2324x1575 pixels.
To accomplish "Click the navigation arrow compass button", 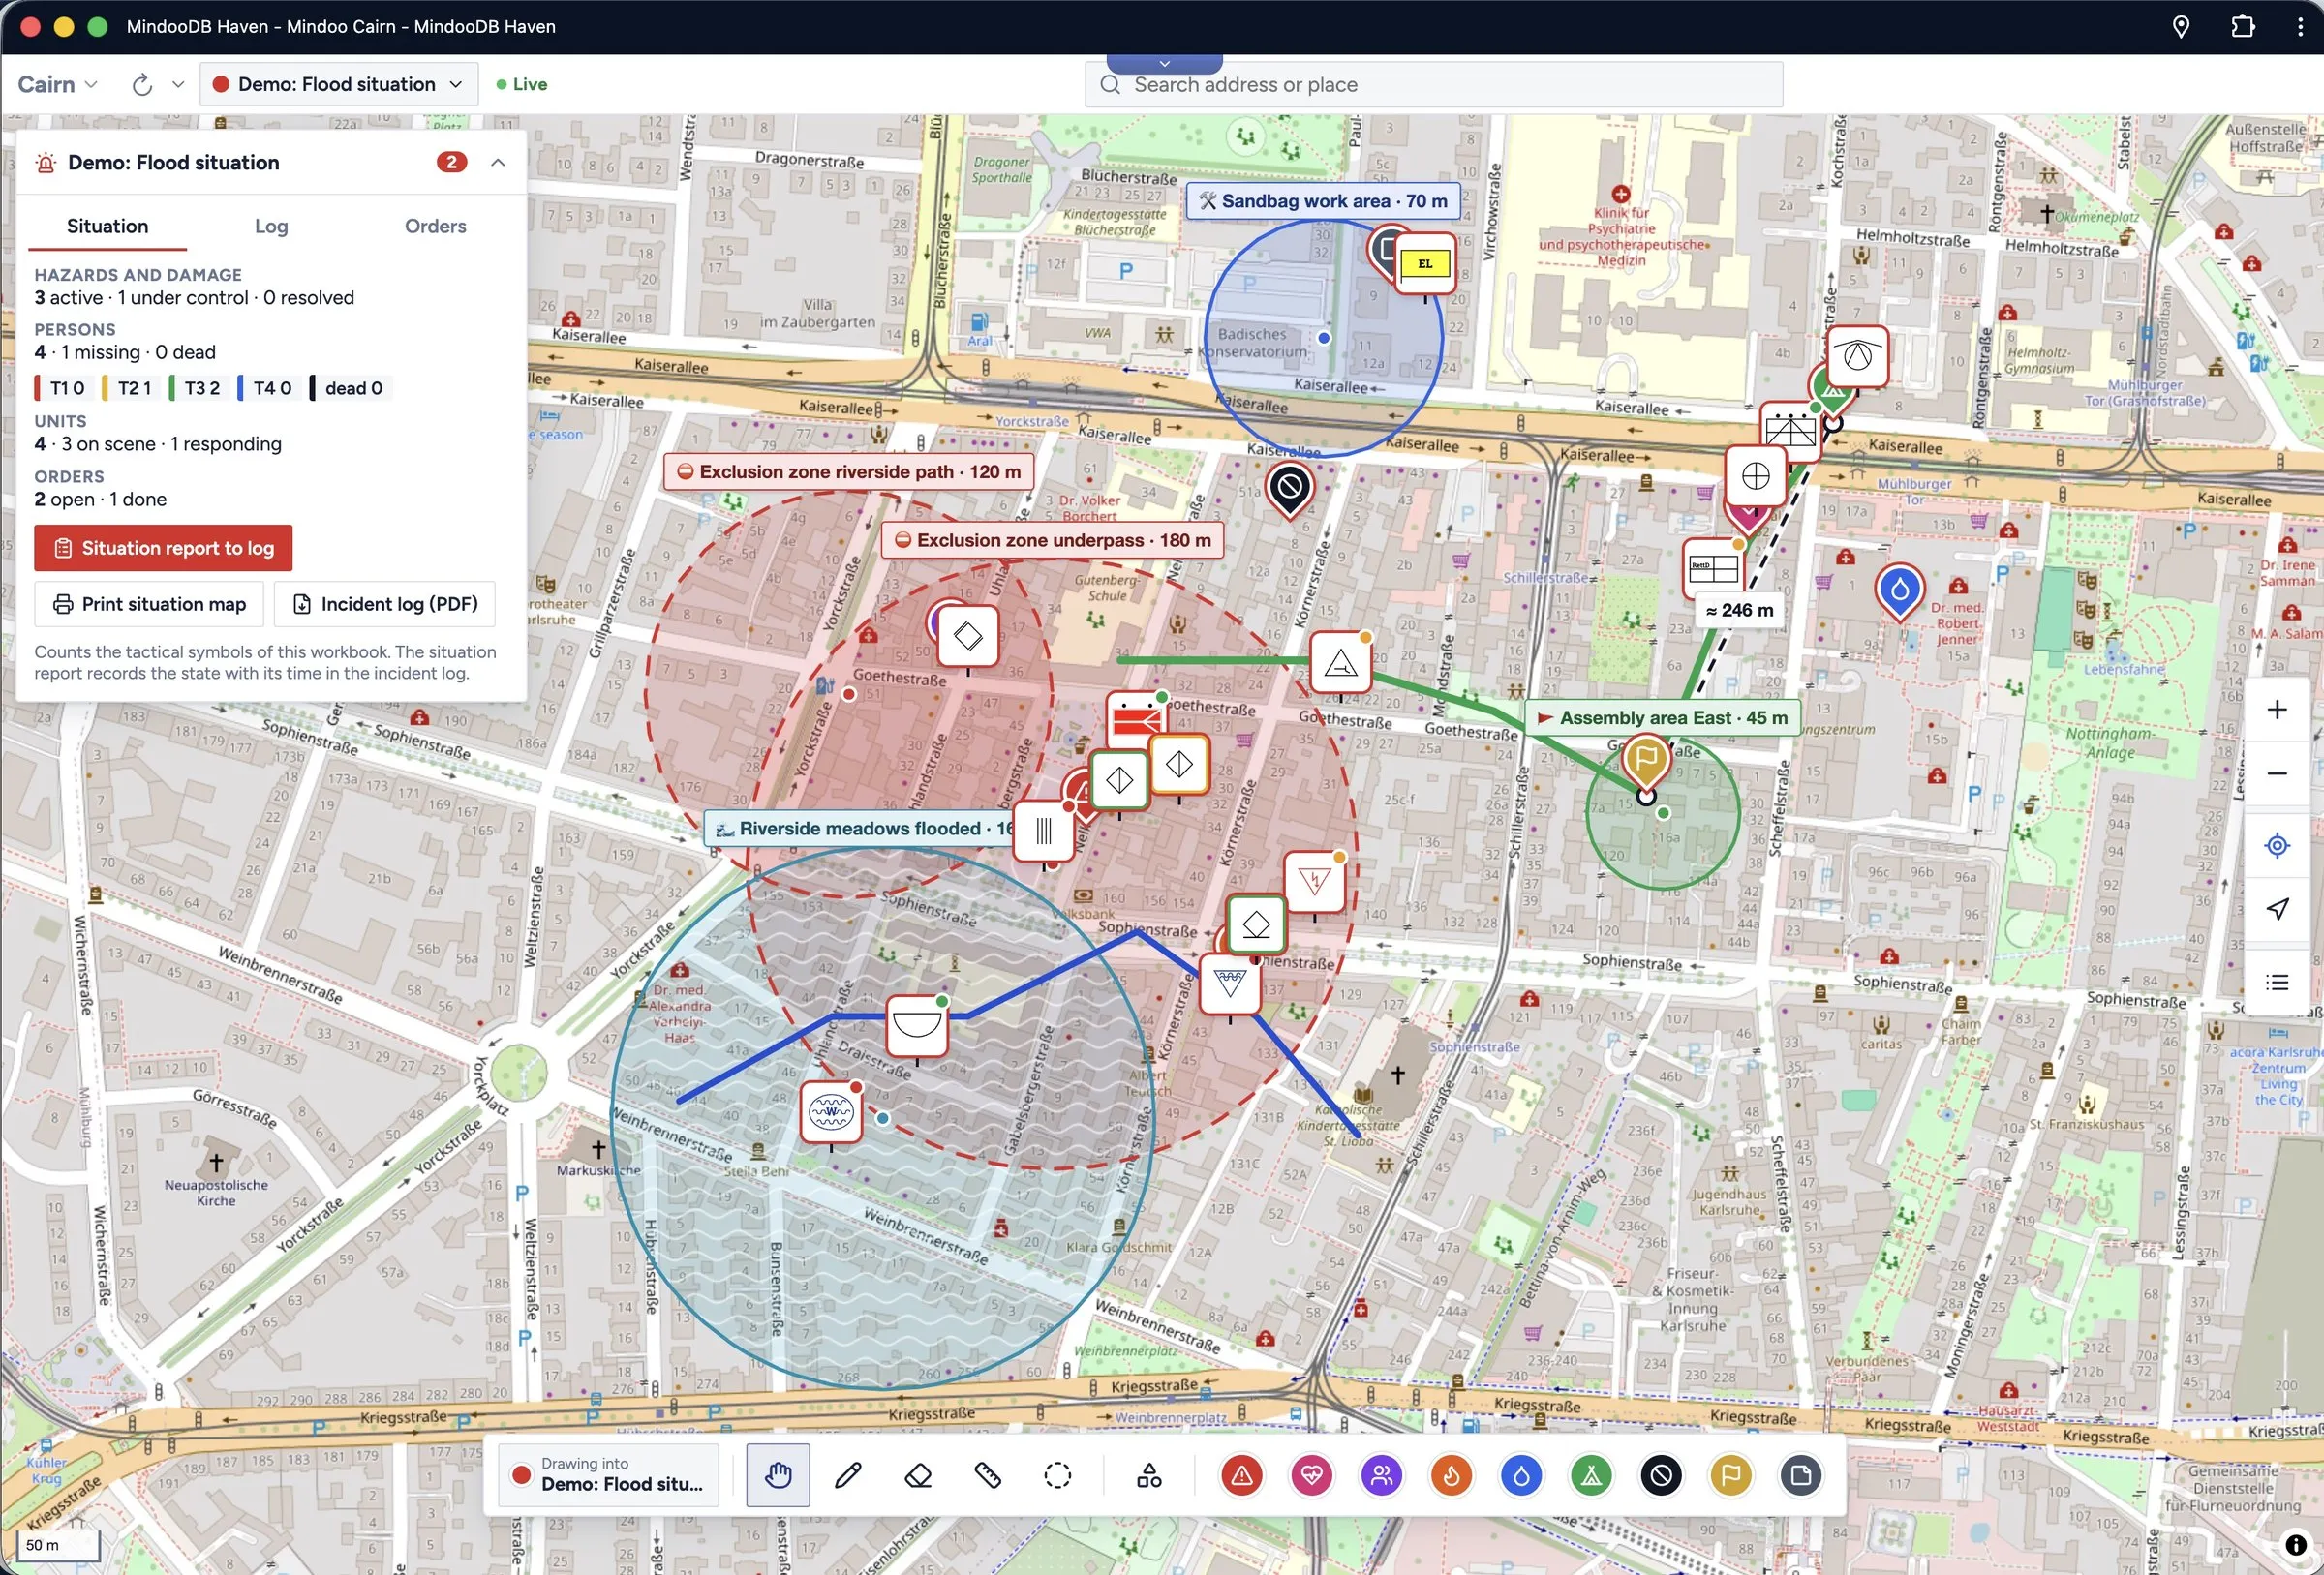I will (2277, 909).
